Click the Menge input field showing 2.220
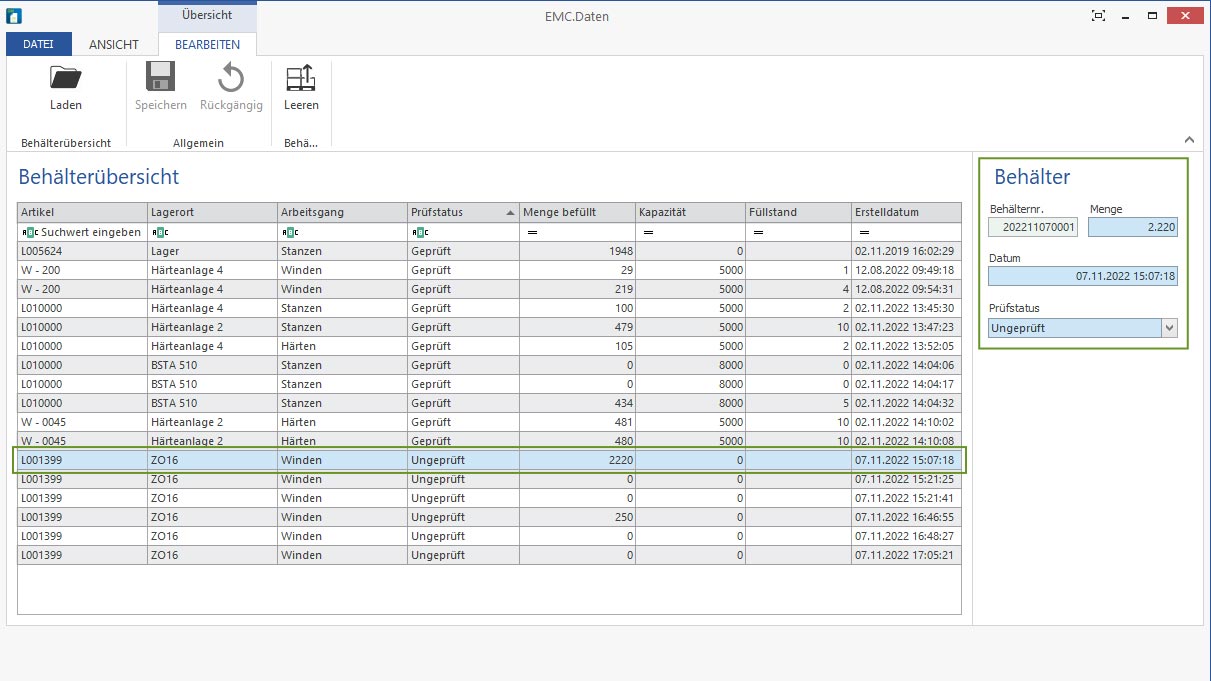This screenshot has height=681, width=1211. (x=1133, y=228)
